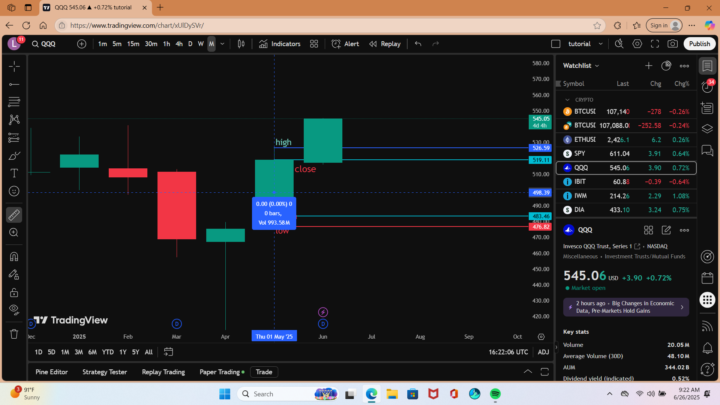Select the crosshair cursor tool
720x405 pixels.
click(14, 67)
